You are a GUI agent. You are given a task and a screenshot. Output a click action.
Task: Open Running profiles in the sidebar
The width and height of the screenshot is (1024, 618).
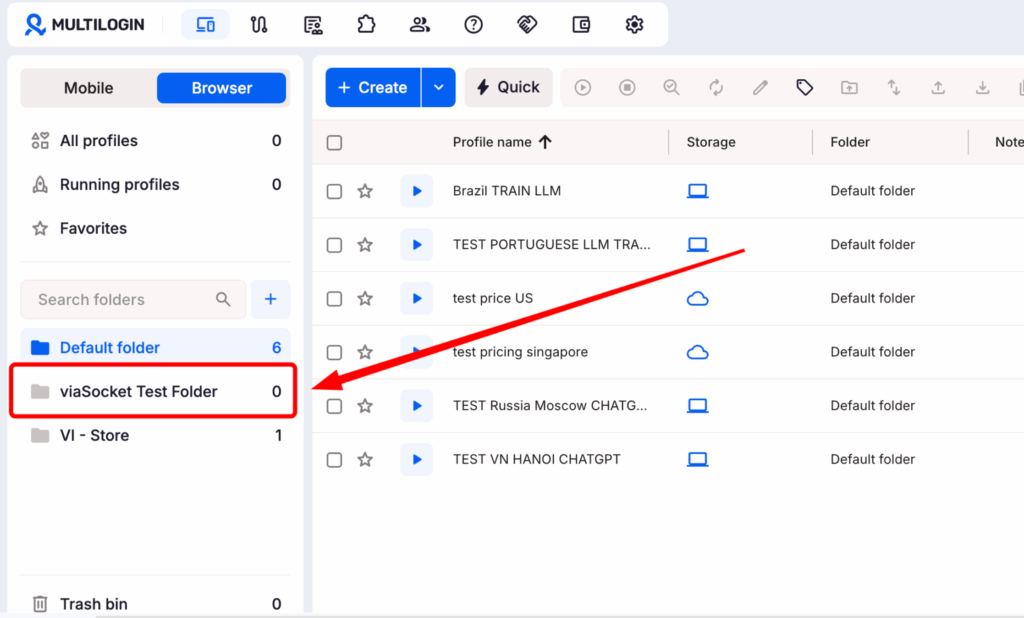(x=155, y=184)
